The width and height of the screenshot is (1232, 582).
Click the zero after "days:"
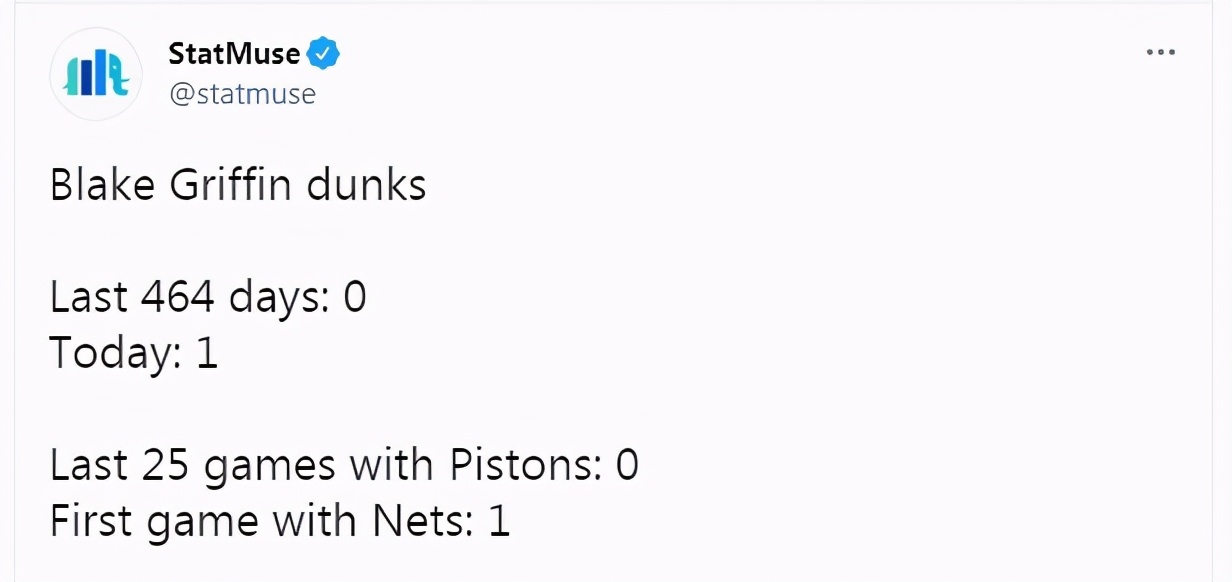click(x=355, y=298)
